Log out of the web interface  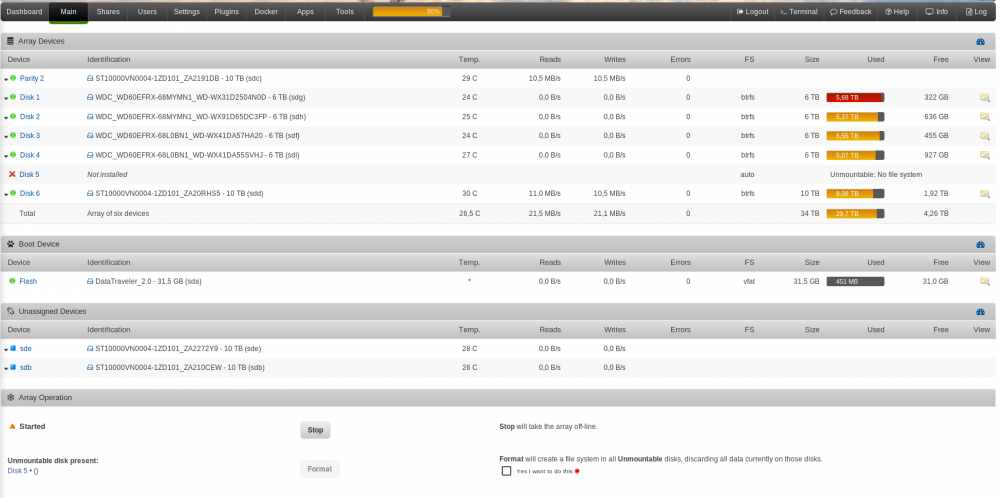coord(753,11)
